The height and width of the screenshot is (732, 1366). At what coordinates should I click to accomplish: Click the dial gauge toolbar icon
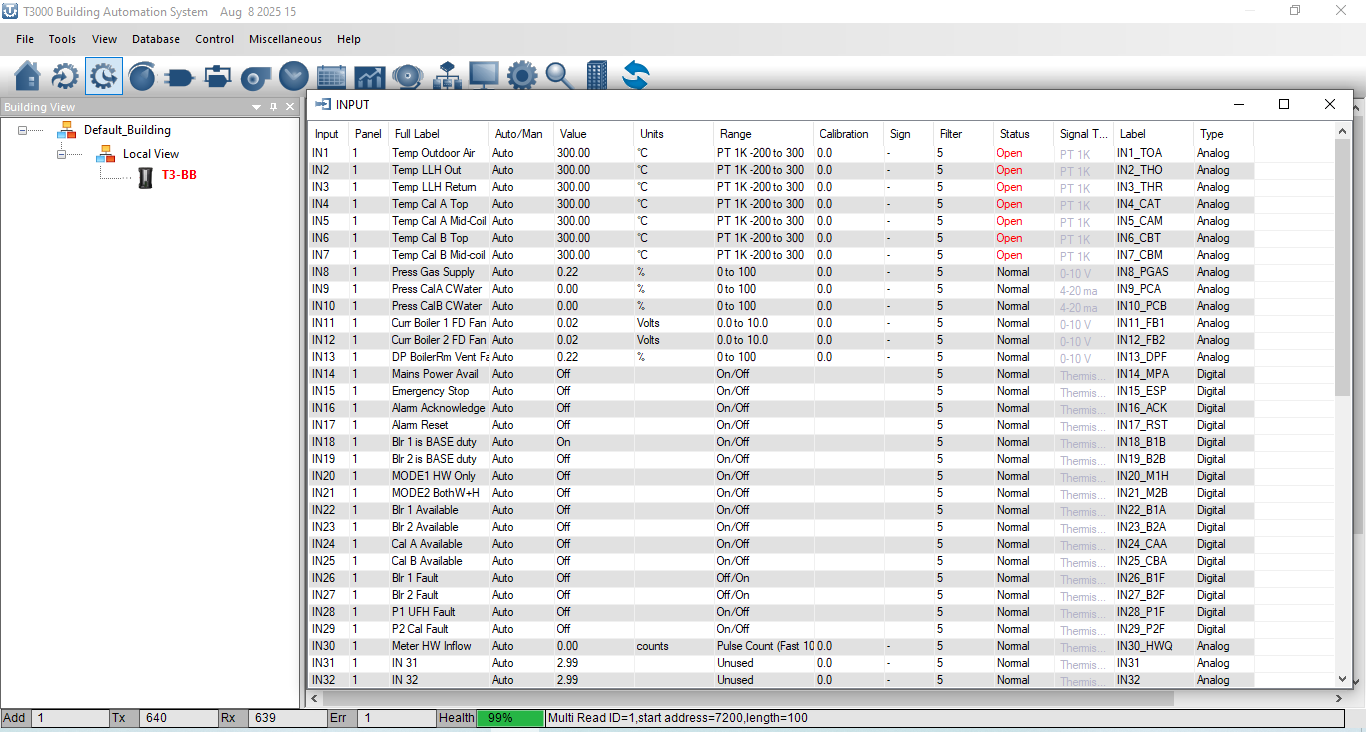142,76
